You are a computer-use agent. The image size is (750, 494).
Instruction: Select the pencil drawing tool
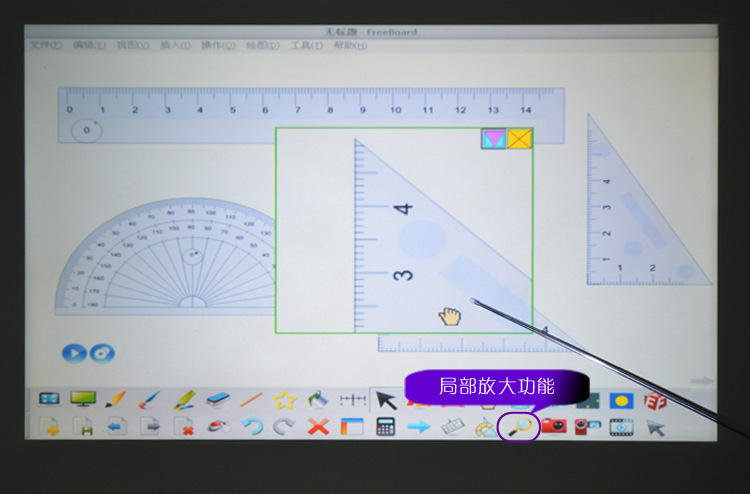click(x=116, y=401)
